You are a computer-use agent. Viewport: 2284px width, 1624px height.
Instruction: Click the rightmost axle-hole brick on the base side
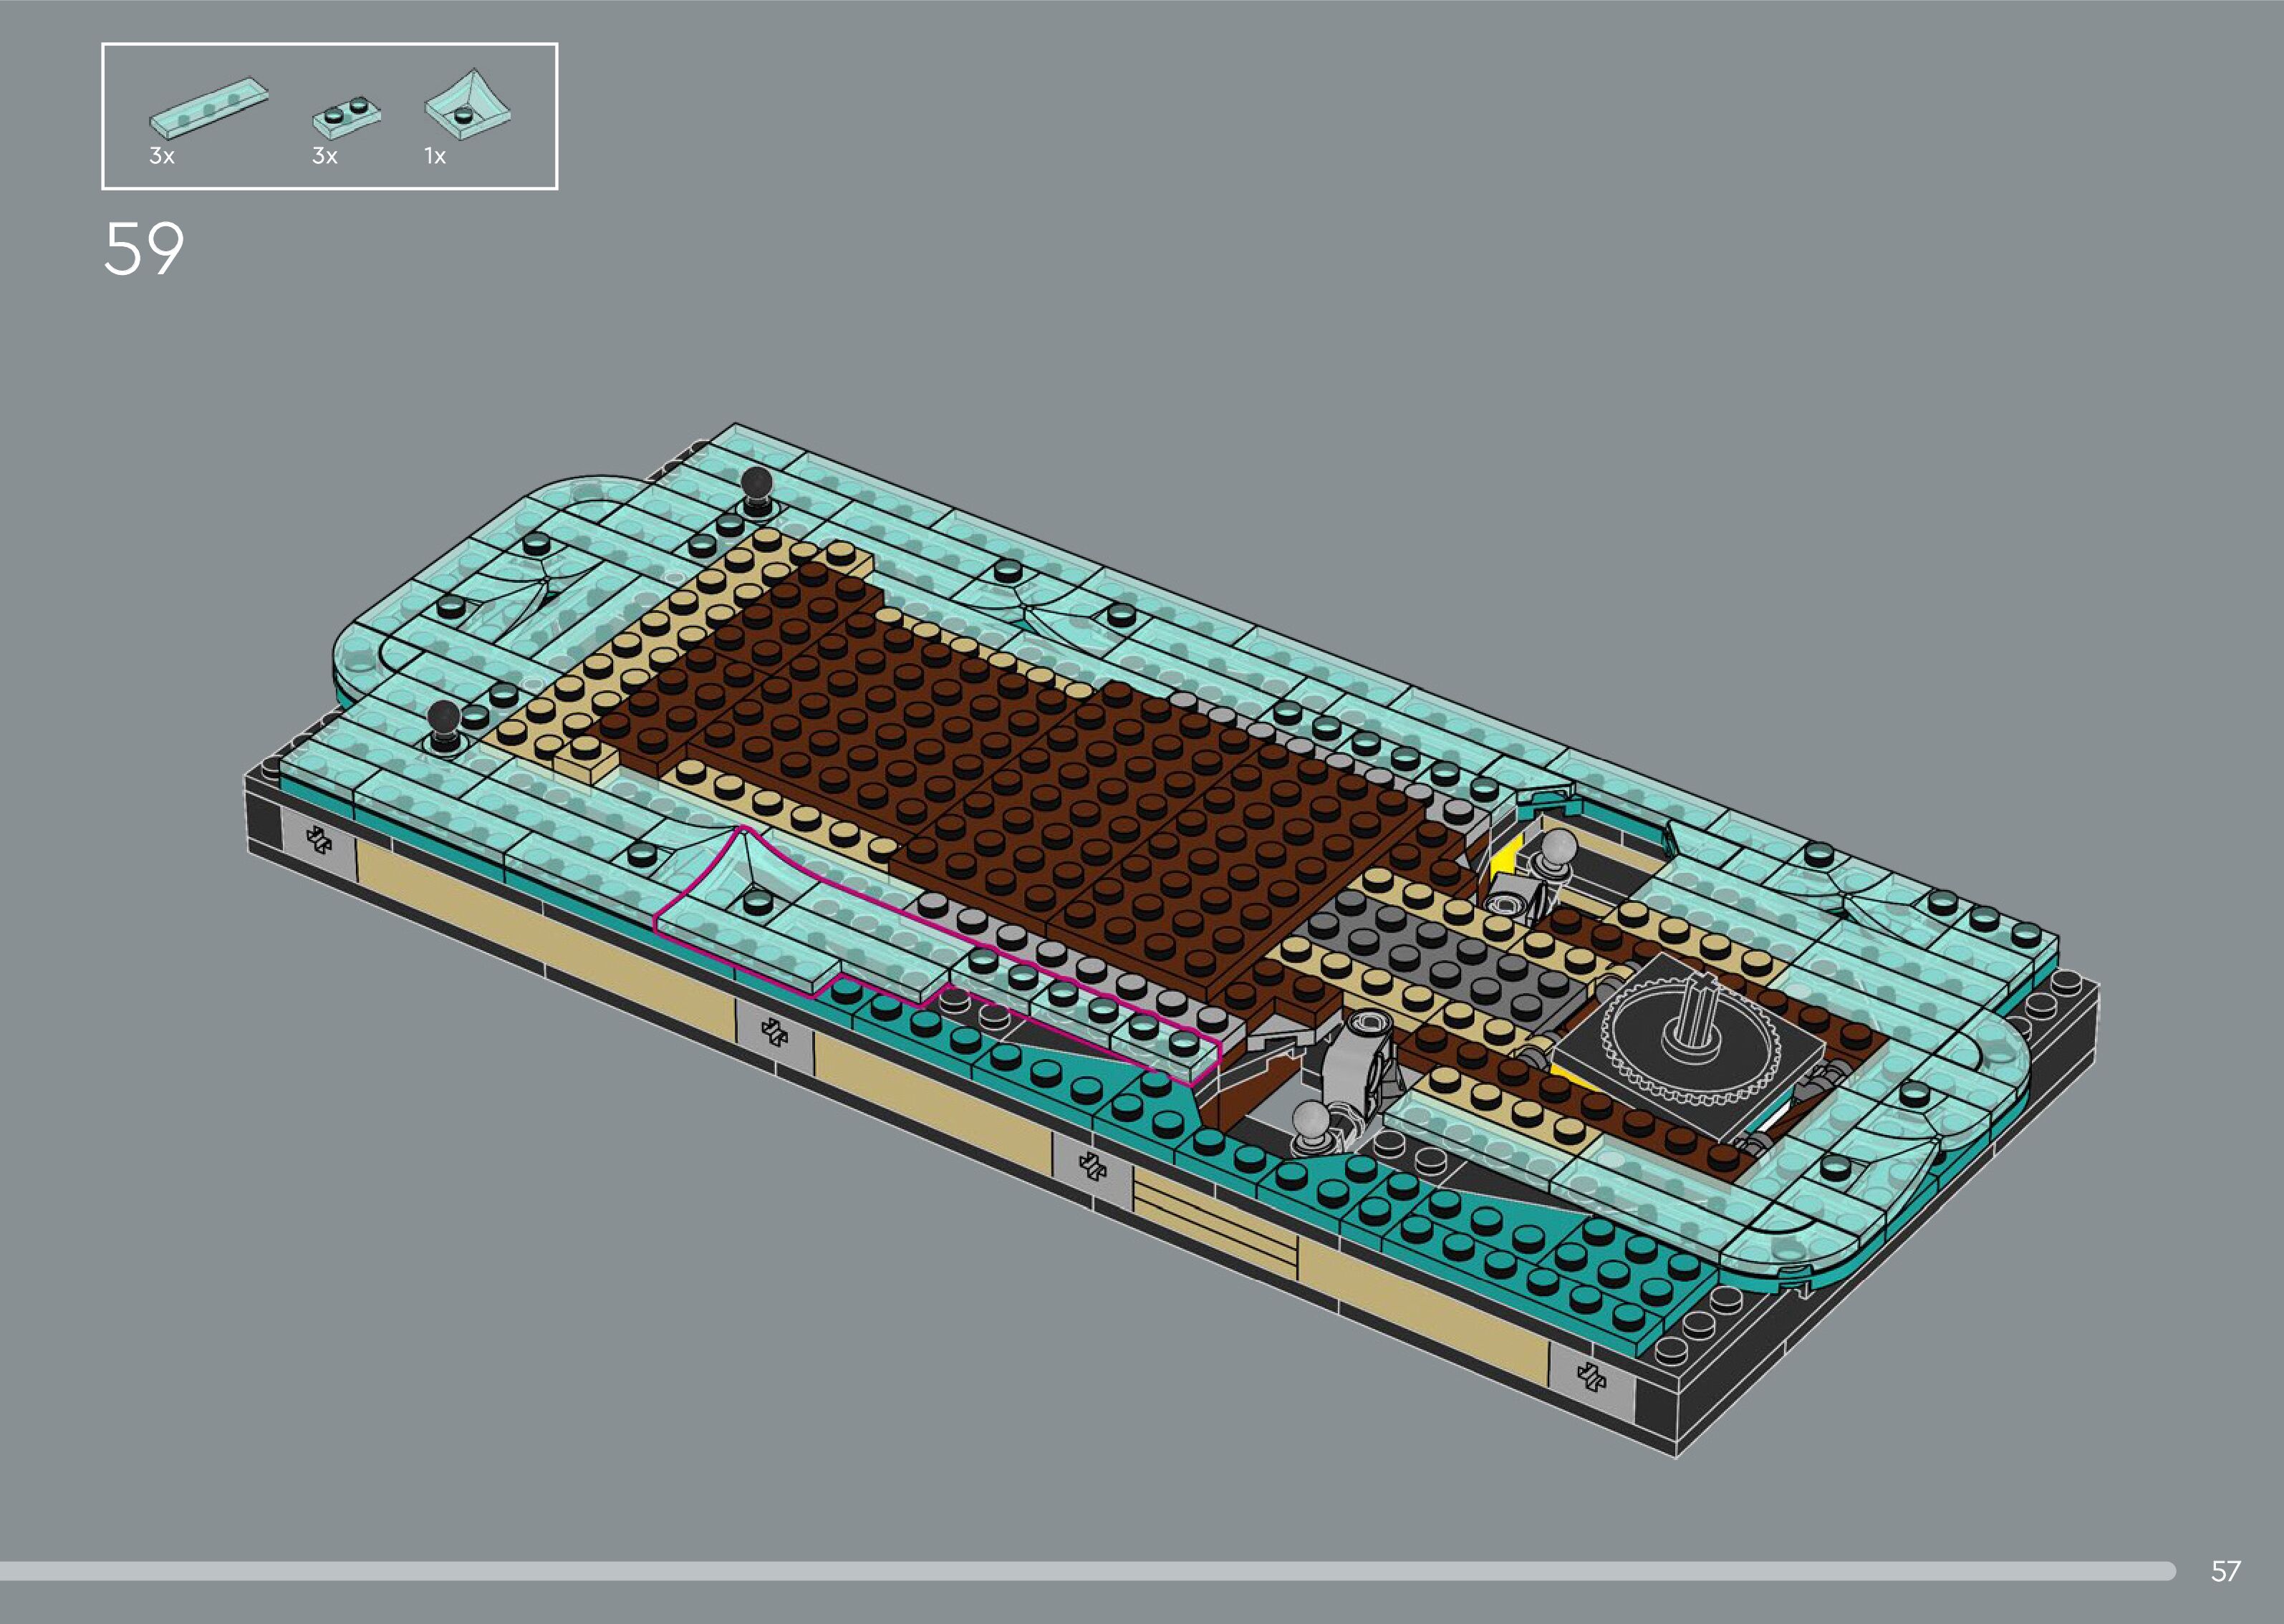[x=1591, y=1377]
